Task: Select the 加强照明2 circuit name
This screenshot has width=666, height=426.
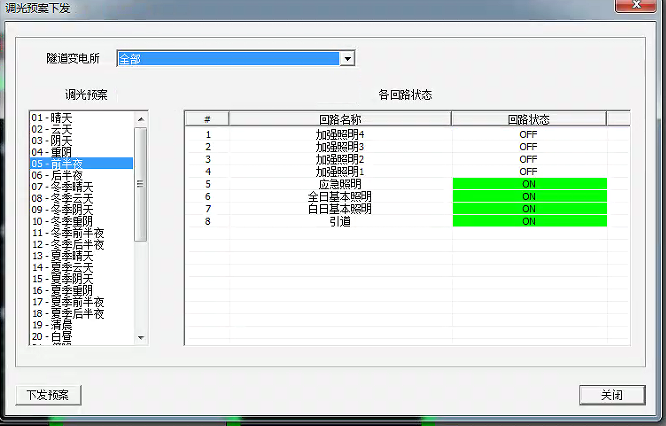Action: click(340, 159)
